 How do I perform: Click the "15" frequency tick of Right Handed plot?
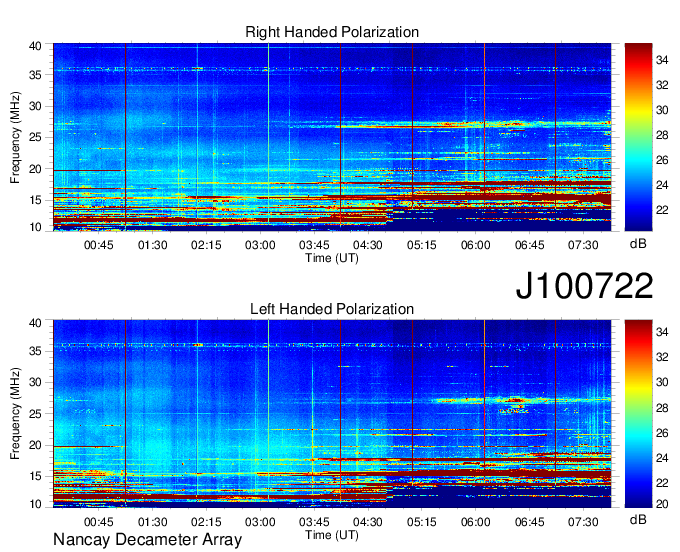pyautogui.click(x=35, y=200)
